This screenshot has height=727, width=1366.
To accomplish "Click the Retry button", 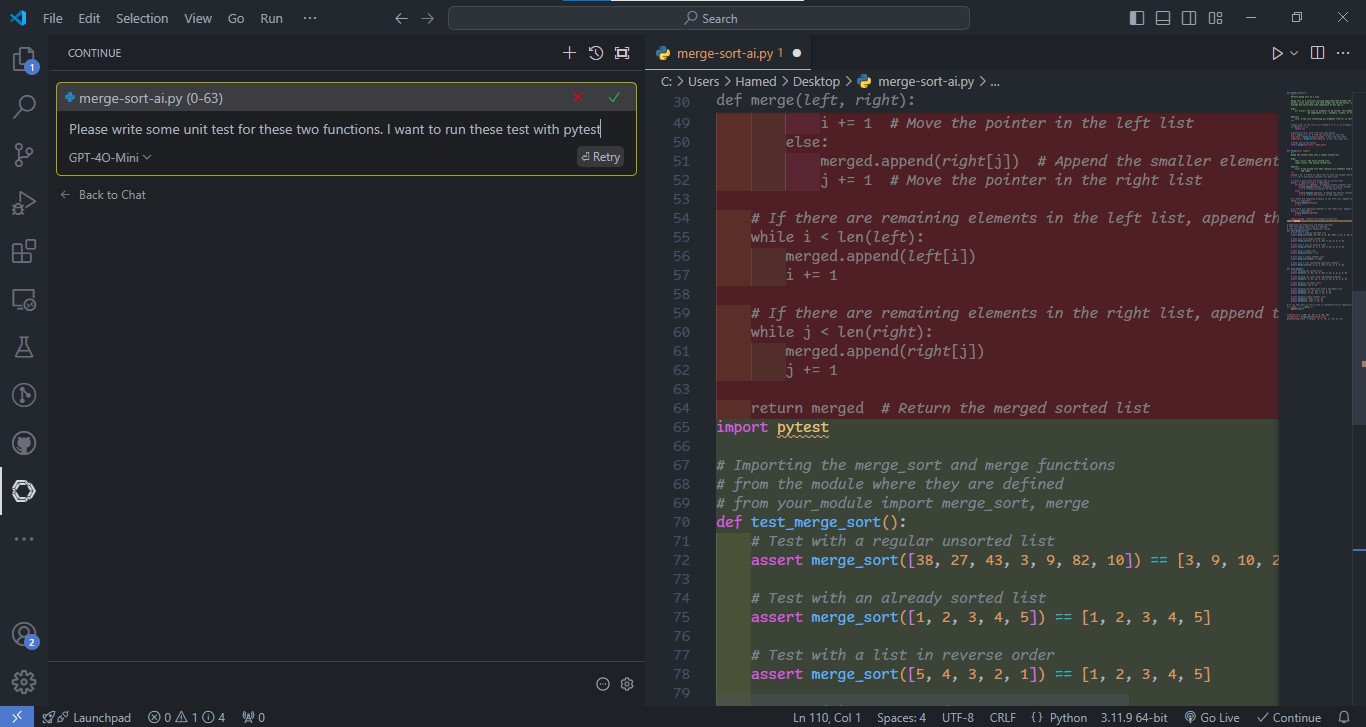I will (x=600, y=157).
